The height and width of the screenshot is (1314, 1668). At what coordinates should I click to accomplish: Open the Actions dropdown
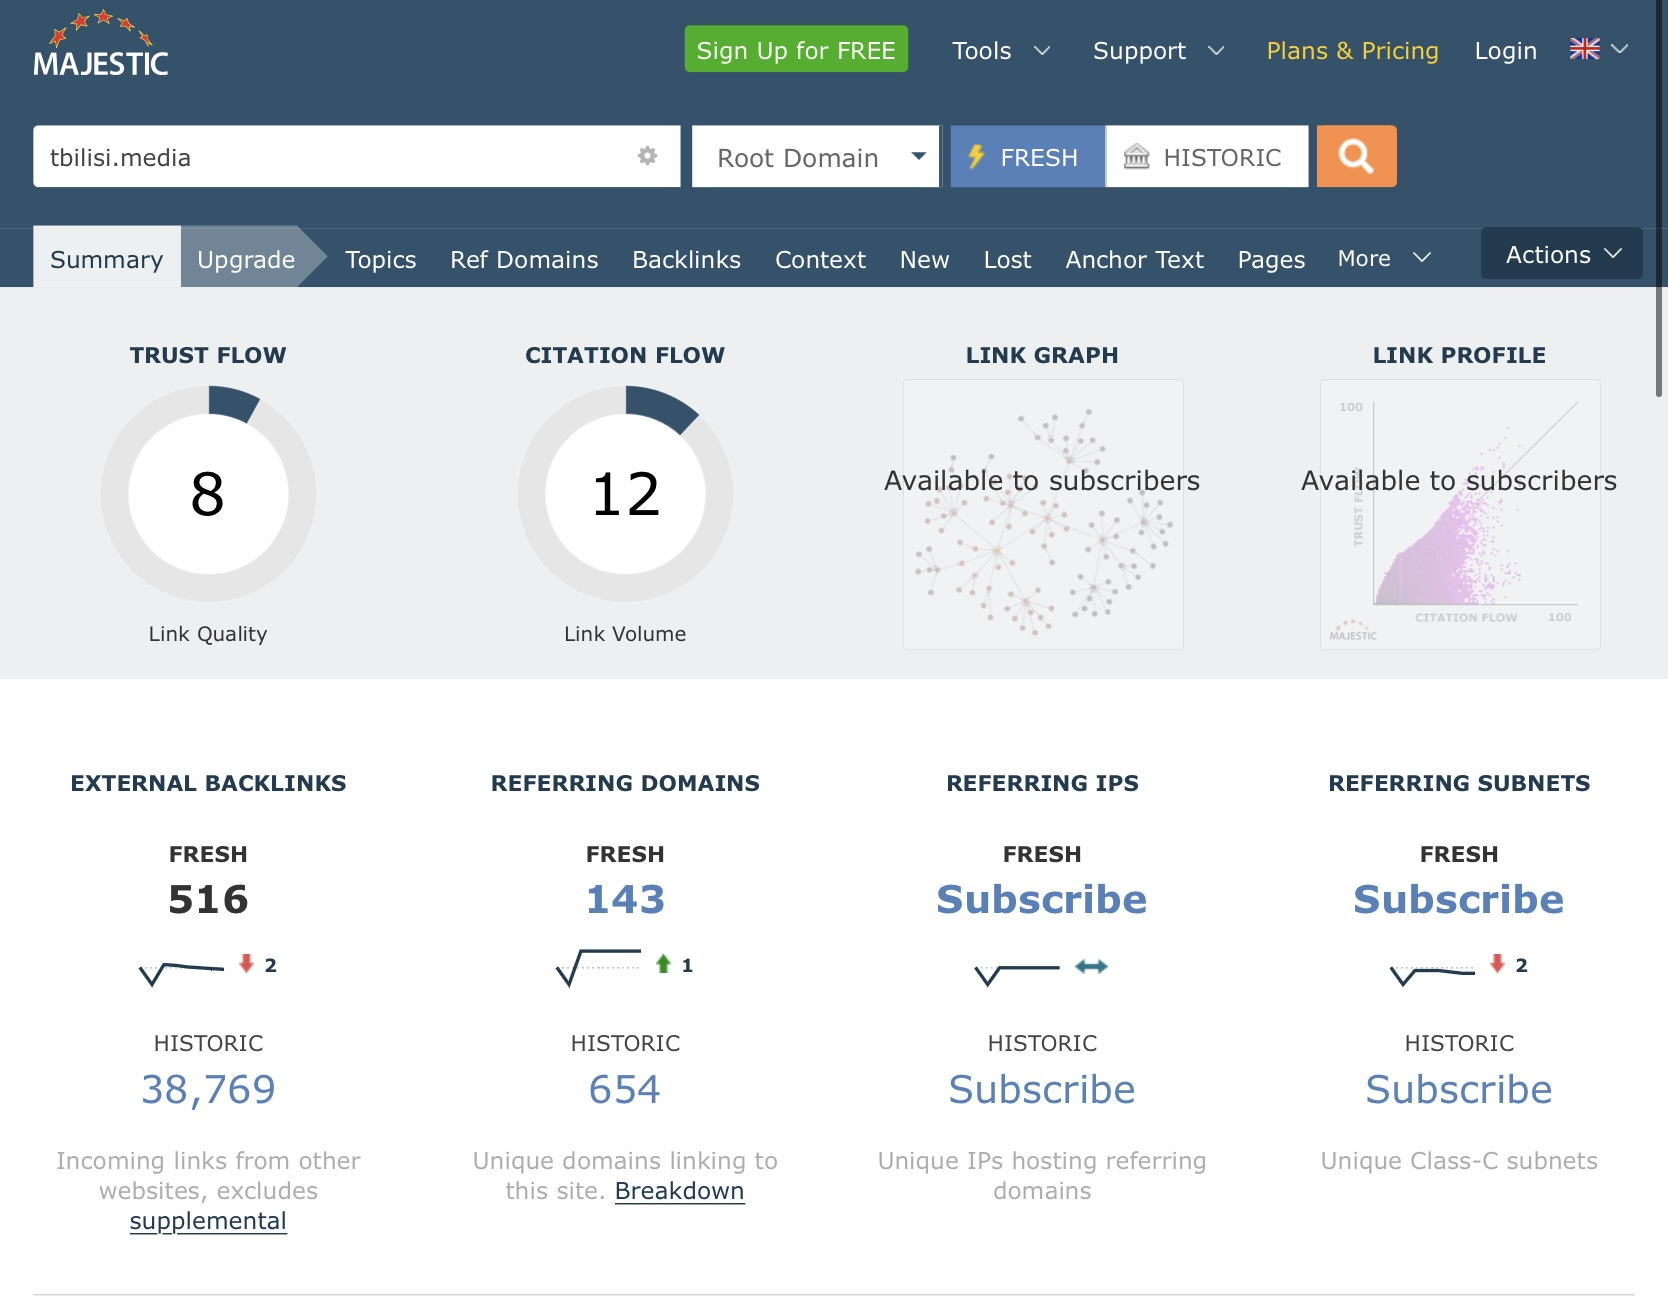coord(1562,254)
